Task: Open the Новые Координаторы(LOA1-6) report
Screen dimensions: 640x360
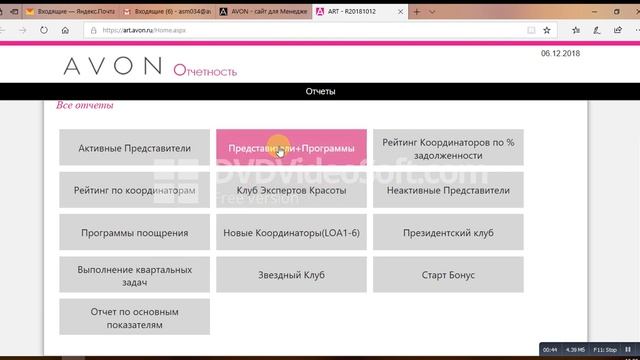Action: click(291, 232)
